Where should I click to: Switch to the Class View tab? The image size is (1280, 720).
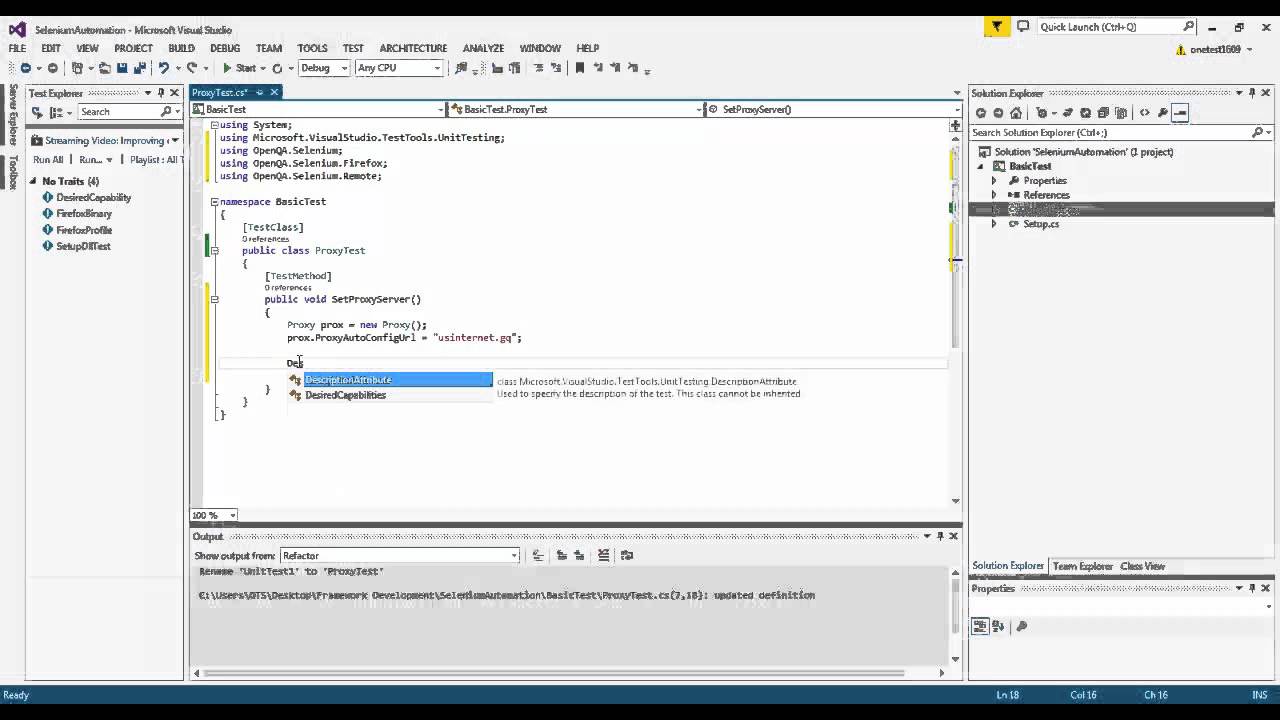point(1142,566)
